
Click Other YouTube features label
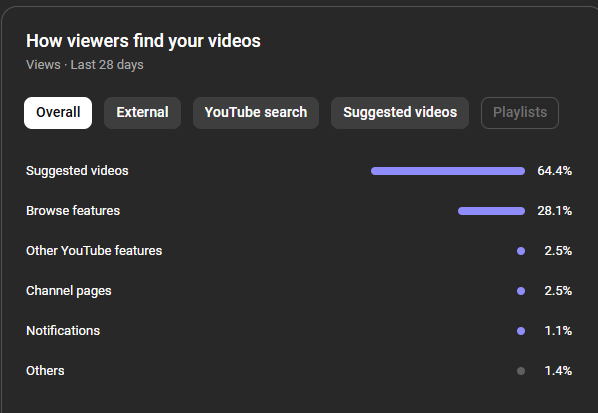tap(94, 251)
